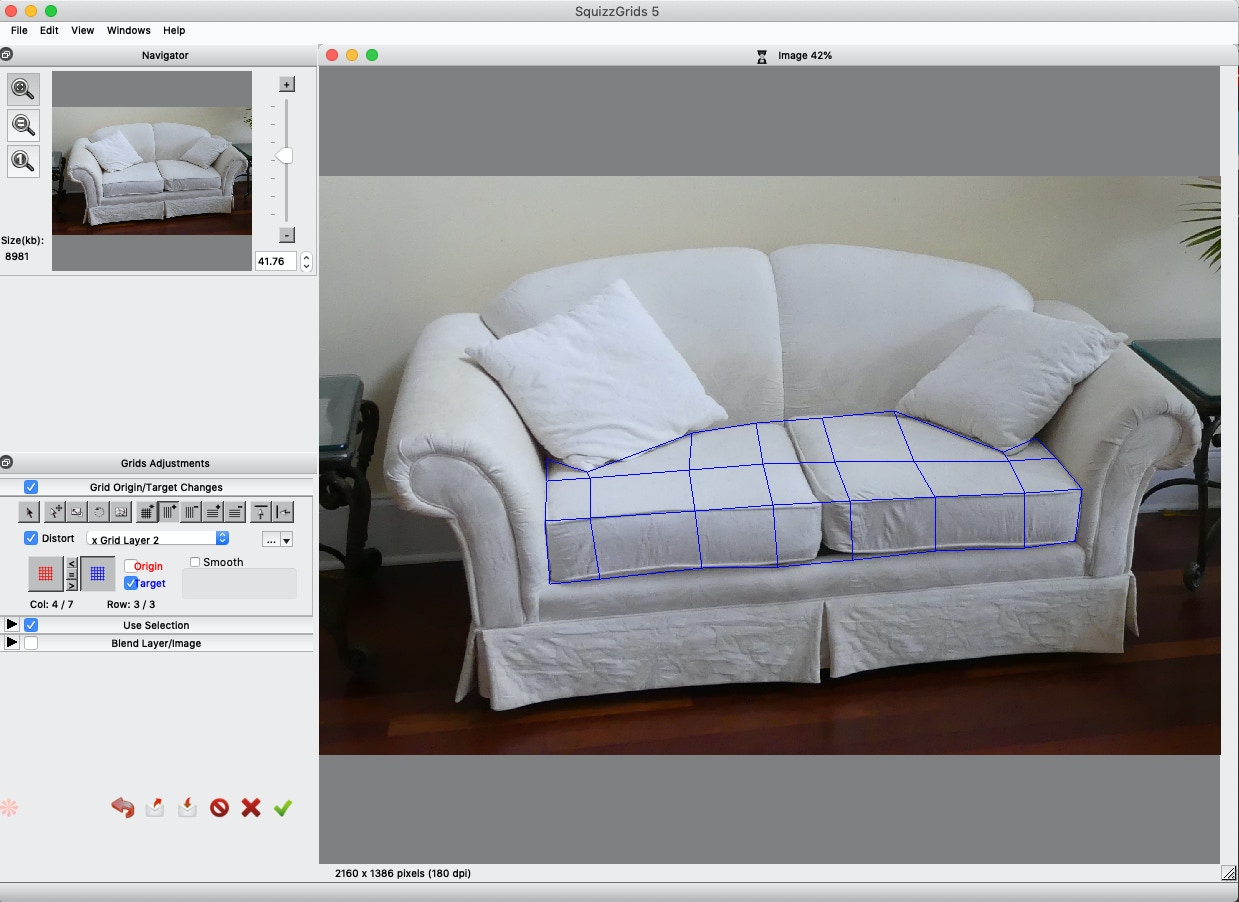Click the add grid tool icon

click(147, 512)
